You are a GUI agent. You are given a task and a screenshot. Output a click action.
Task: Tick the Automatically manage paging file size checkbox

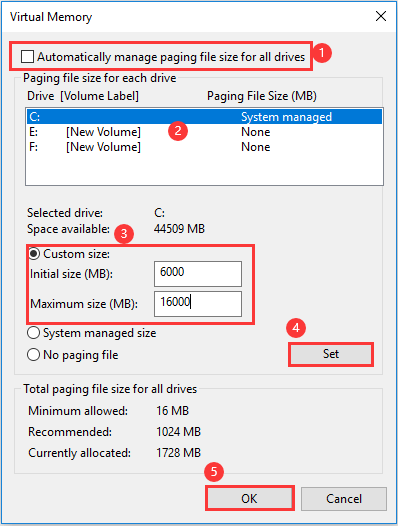[27, 56]
